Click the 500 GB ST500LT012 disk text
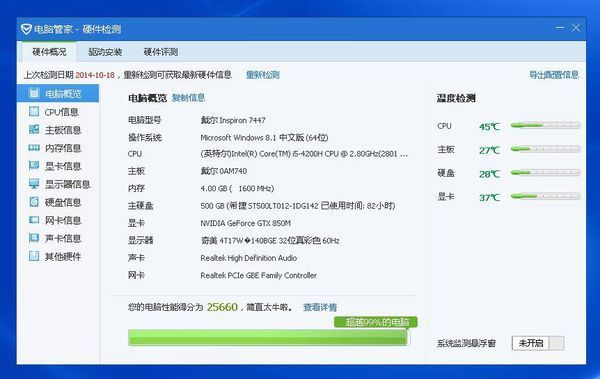This screenshot has width=600, height=379. [x=298, y=206]
